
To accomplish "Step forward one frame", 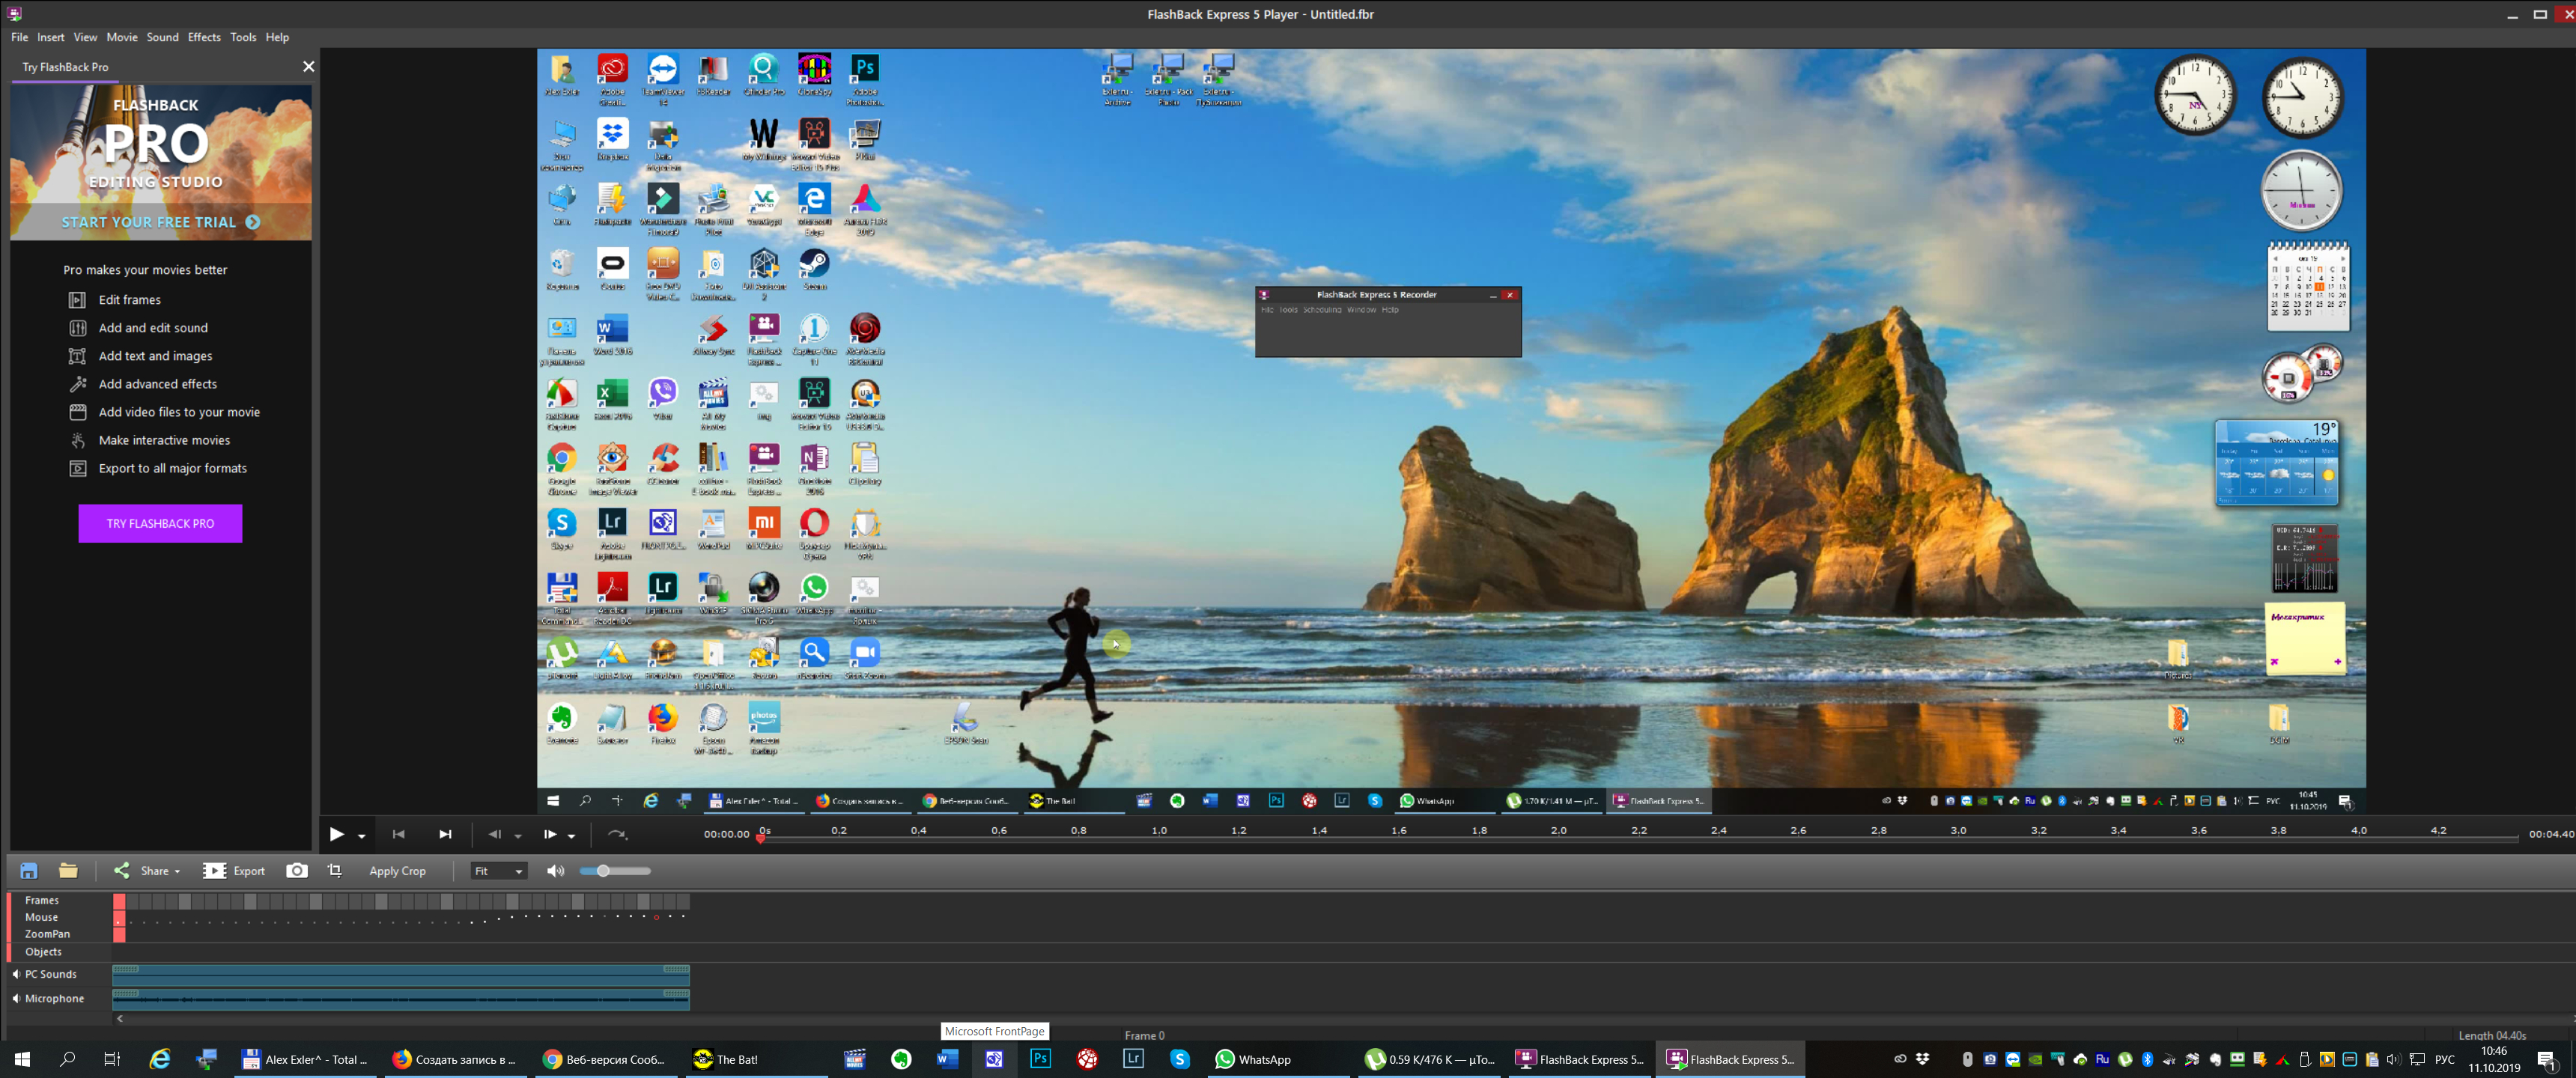I will pos(550,834).
